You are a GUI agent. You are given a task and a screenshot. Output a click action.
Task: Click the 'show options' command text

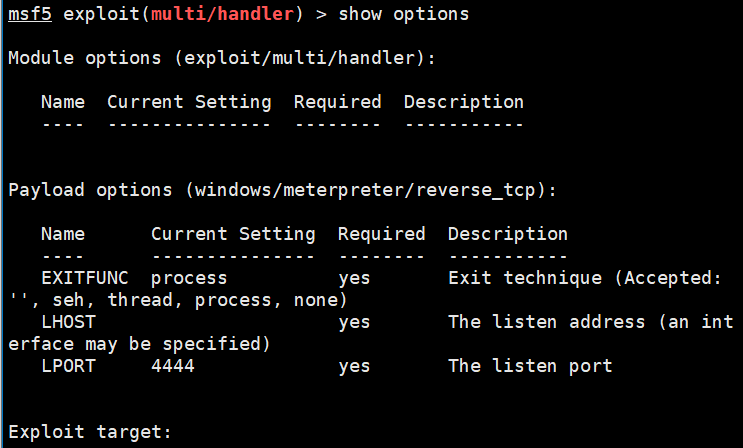[x=403, y=14]
